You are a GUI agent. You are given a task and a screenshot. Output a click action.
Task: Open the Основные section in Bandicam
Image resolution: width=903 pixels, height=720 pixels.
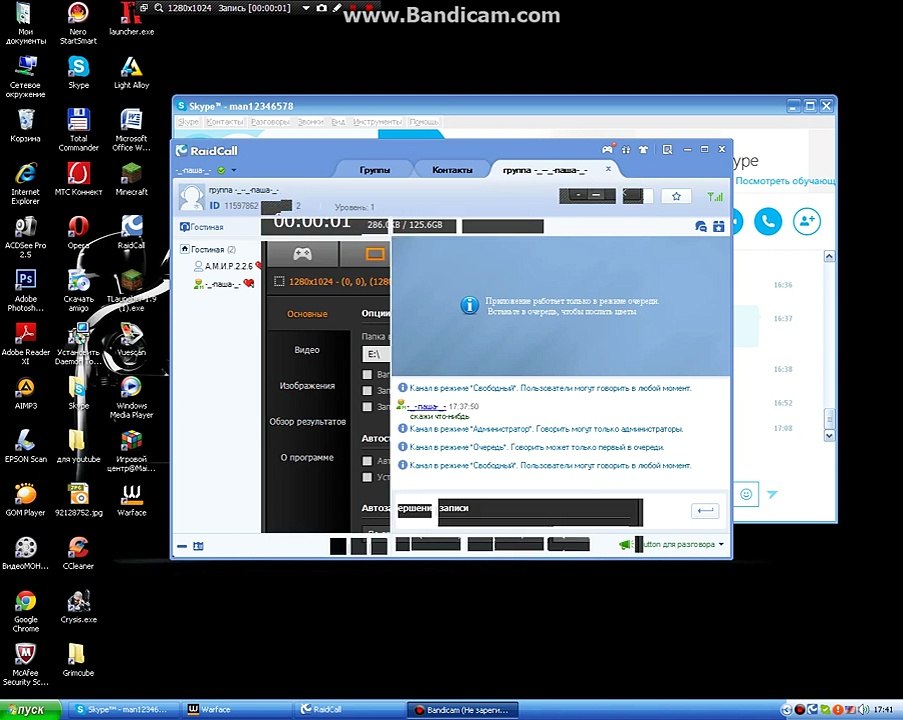[307, 314]
